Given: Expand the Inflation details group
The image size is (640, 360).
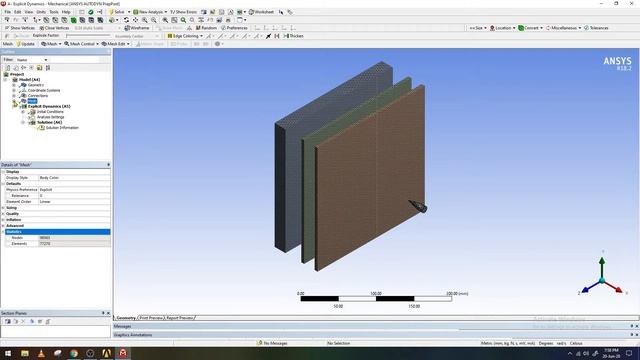Looking at the screenshot, I should click(x=3, y=220).
